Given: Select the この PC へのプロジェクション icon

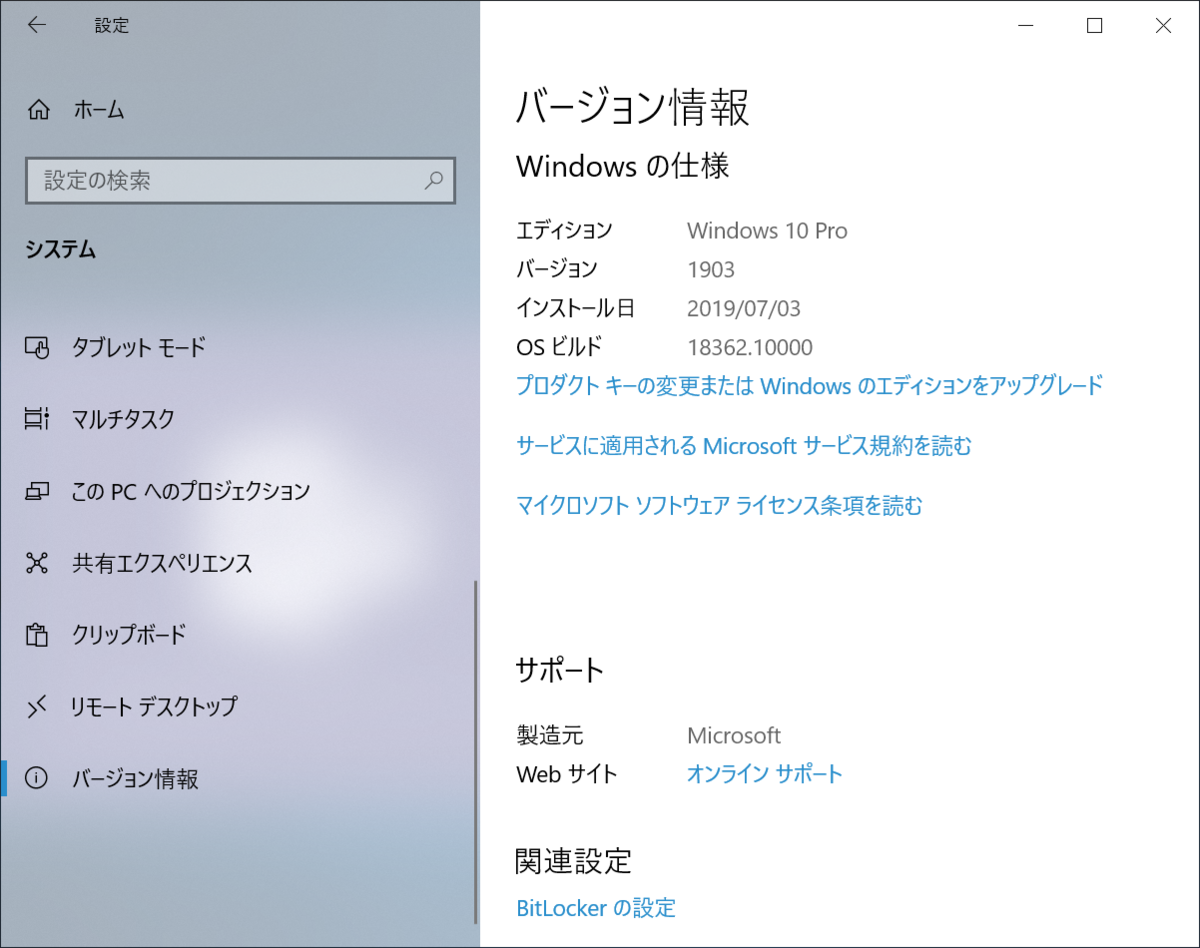Looking at the screenshot, I should [x=38, y=490].
